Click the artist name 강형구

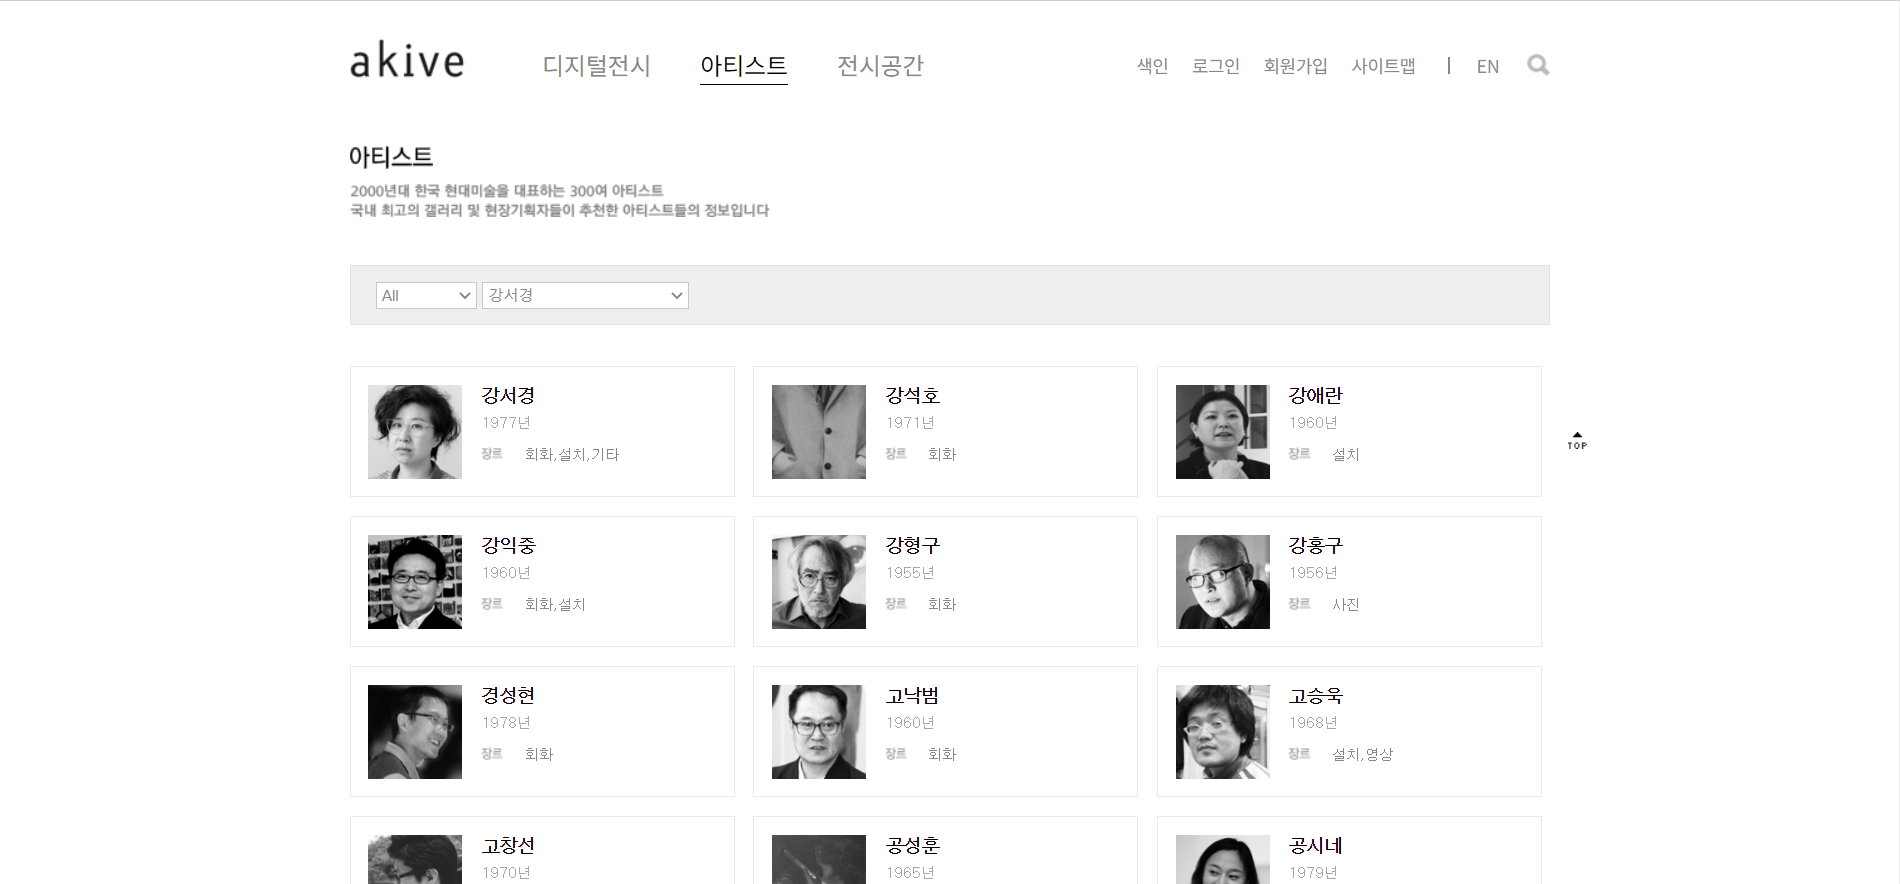pos(912,546)
